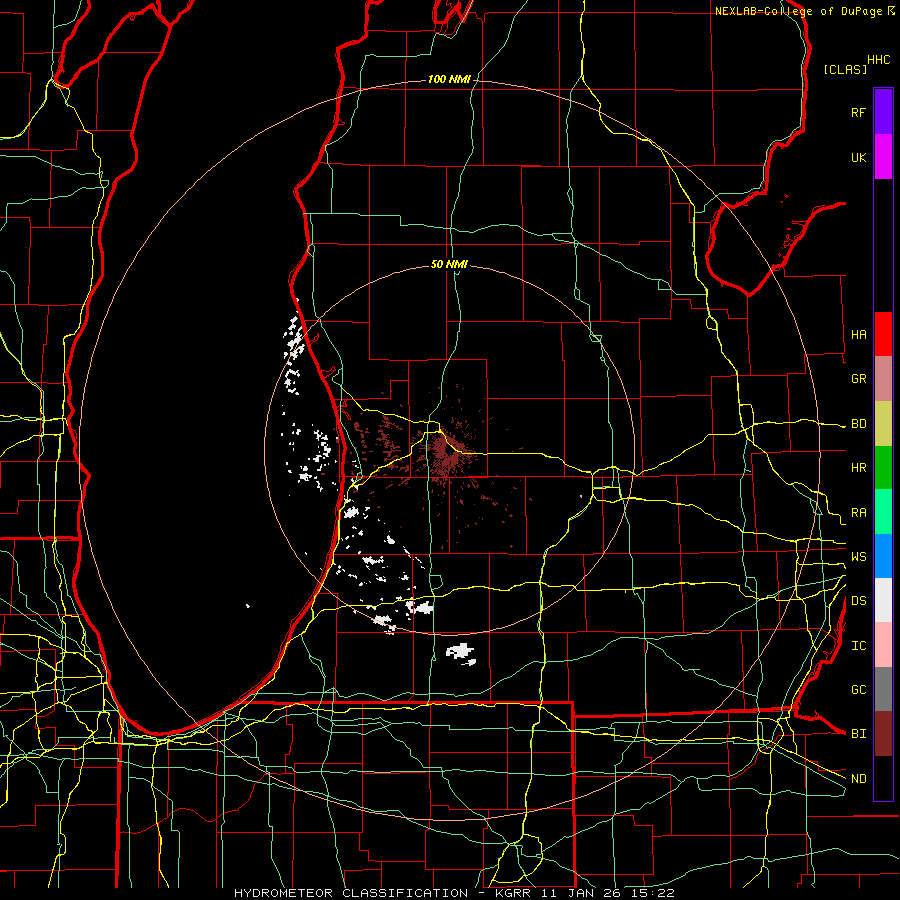The width and height of the screenshot is (900, 900).
Task: Click the WS blue legend swatch
Action: point(883,556)
